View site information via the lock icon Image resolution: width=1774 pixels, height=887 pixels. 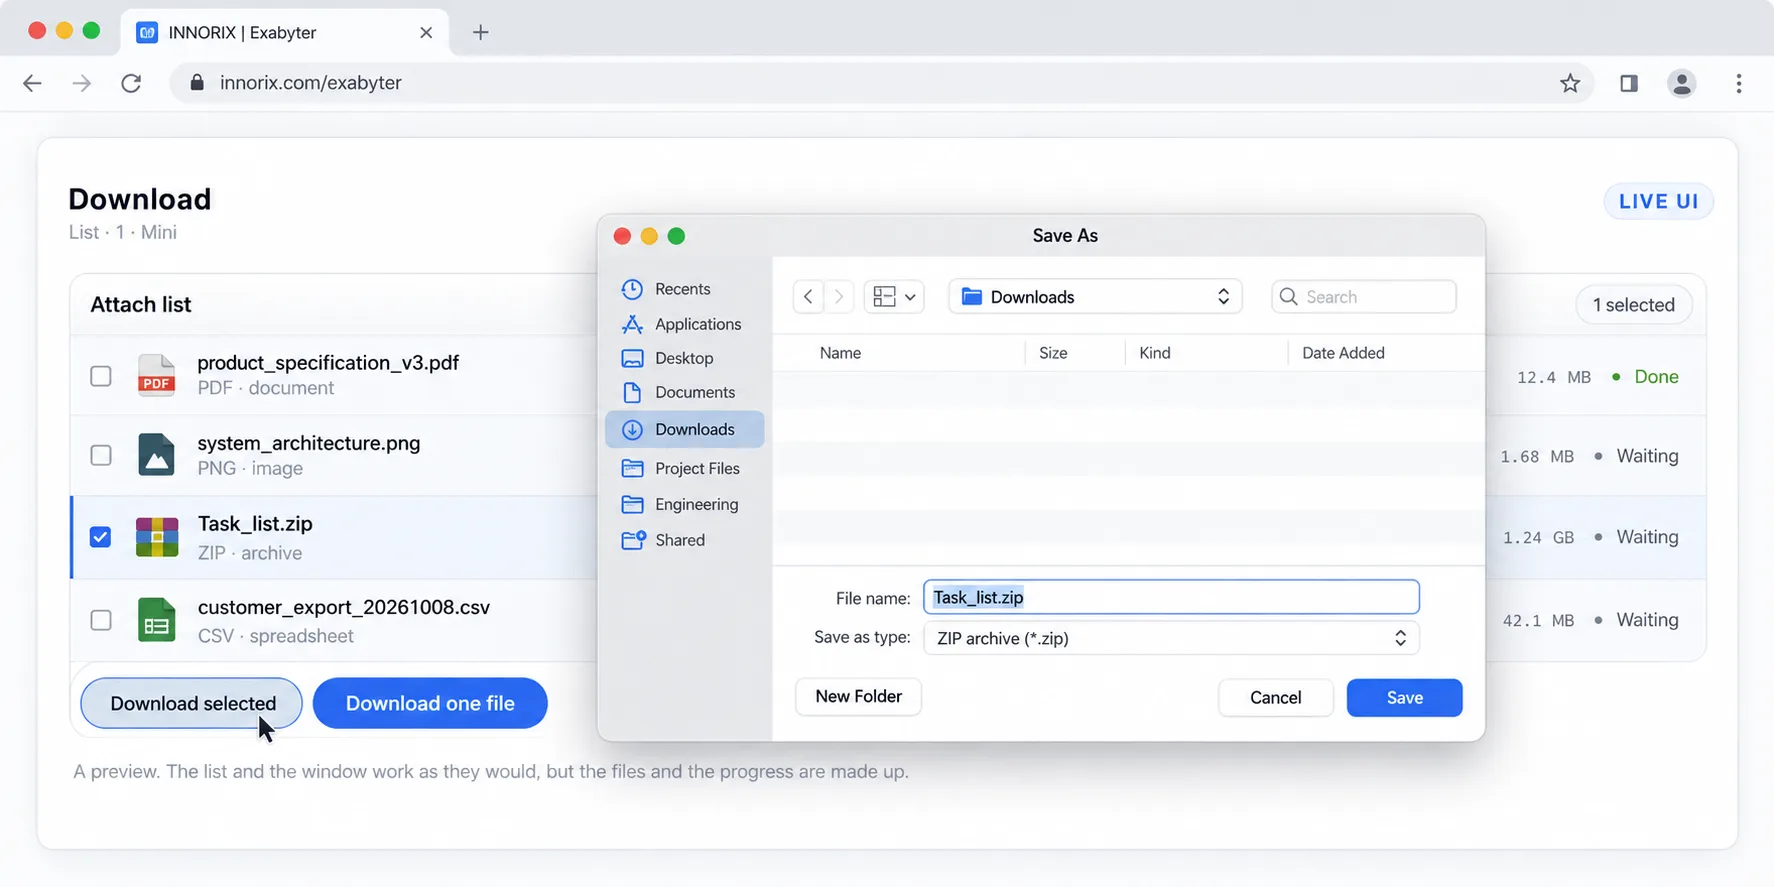(x=197, y=83)
